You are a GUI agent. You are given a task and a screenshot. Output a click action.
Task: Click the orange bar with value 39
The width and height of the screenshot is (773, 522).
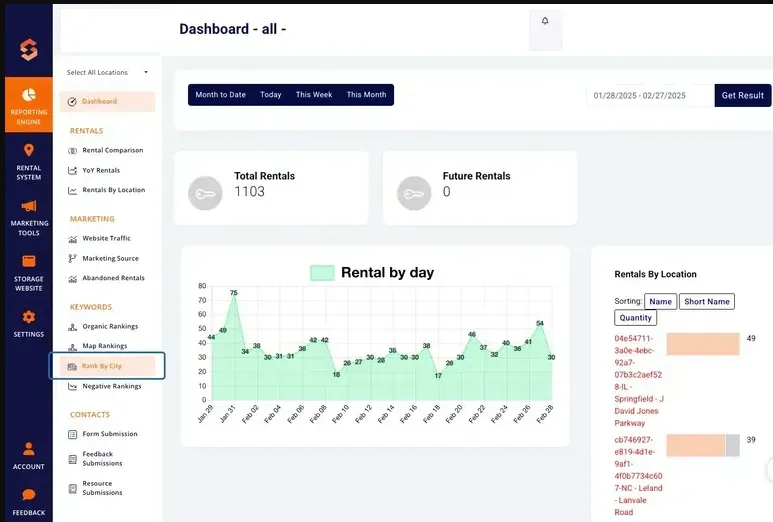(696, 446)
